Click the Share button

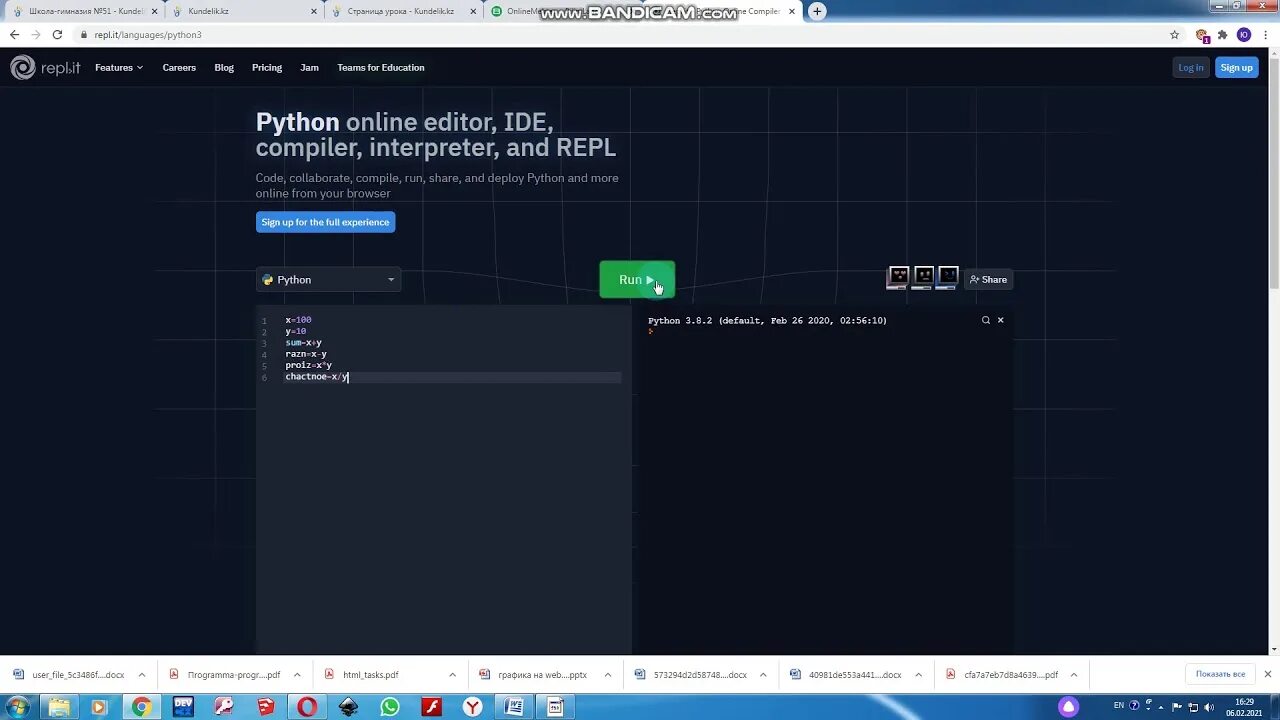click(988, 280)
